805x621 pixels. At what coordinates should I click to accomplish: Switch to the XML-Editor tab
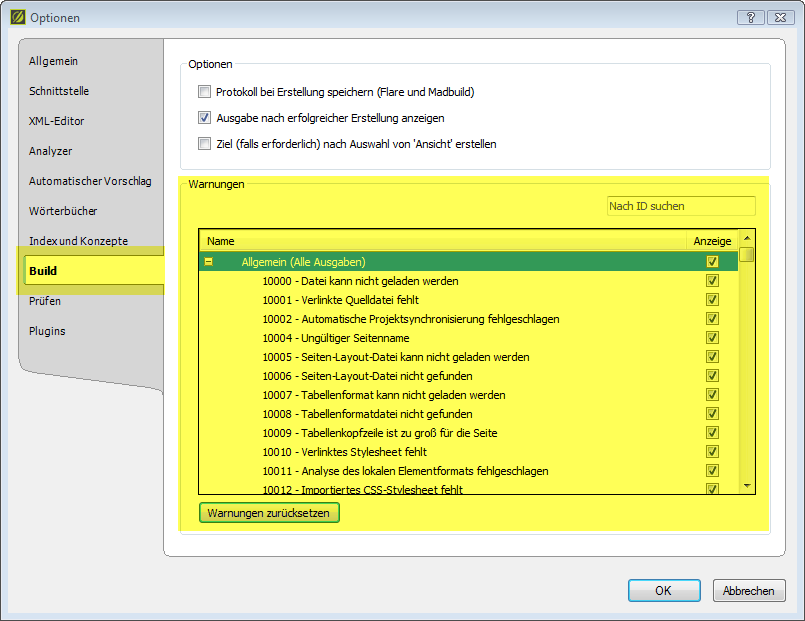(x=57, y=122)
